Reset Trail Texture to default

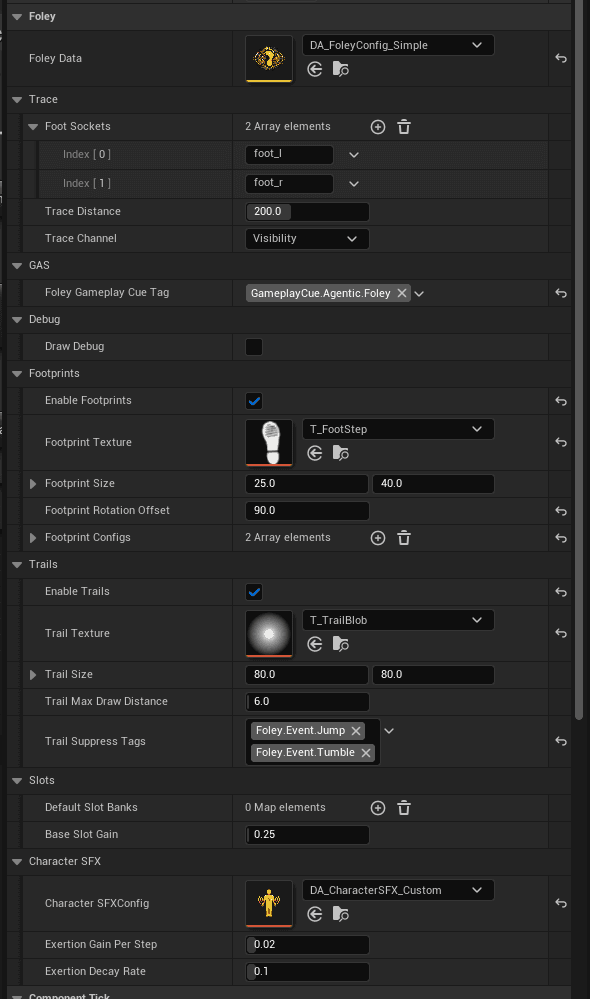pyautogui.click(x=561, y=633)
